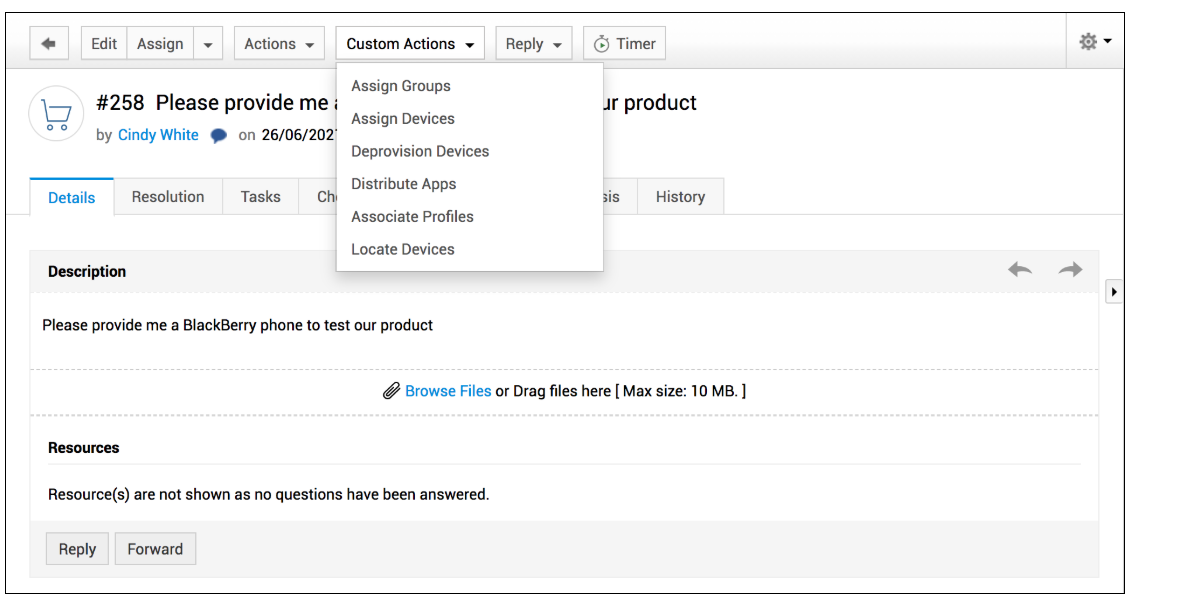Choose Deprovision Devices menu option

click(x=420, y=152)
